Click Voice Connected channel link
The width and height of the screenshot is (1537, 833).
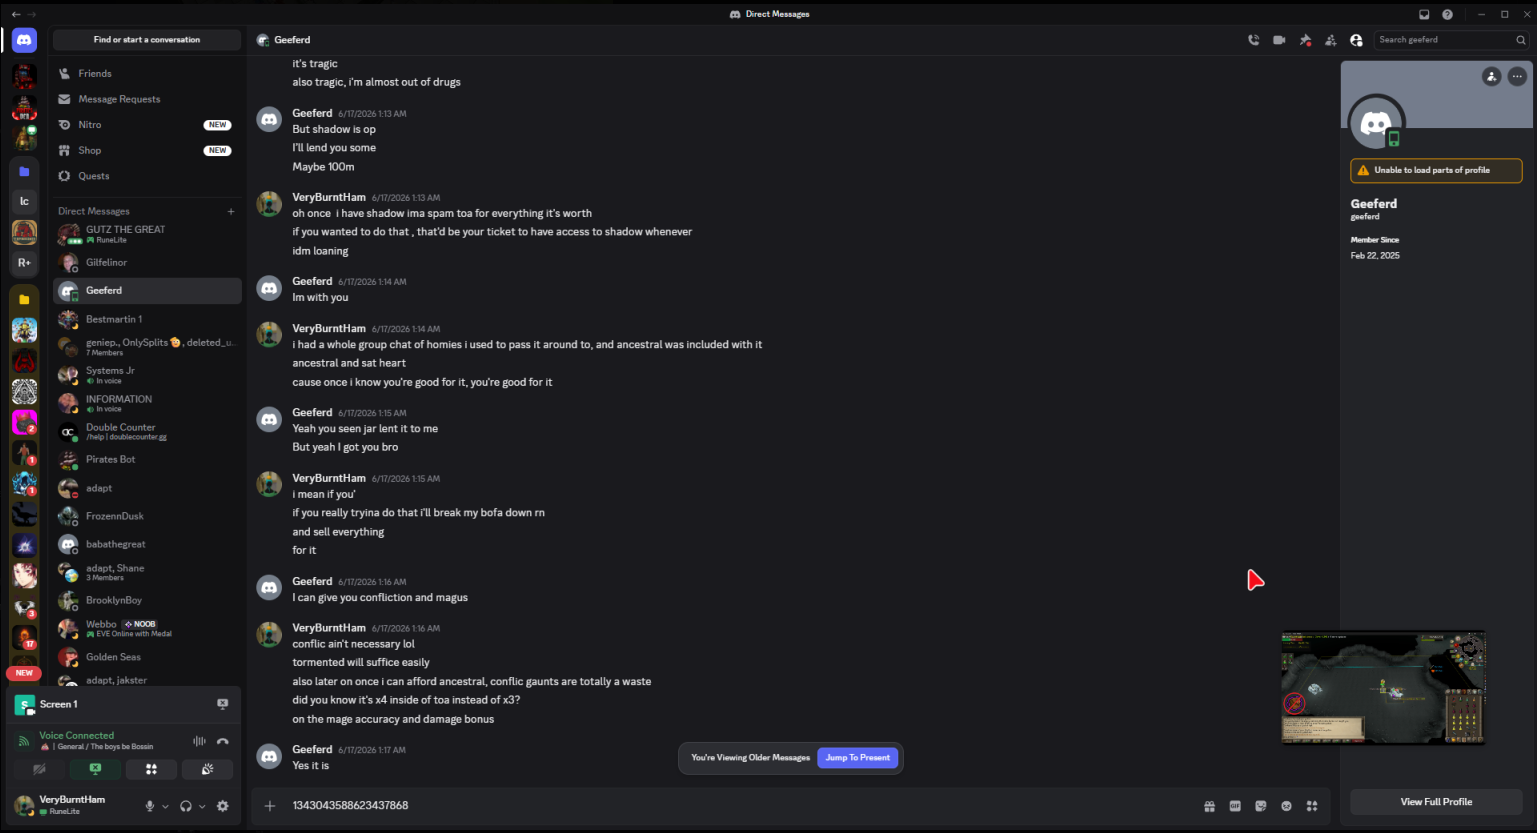click(x=76, y=735)
